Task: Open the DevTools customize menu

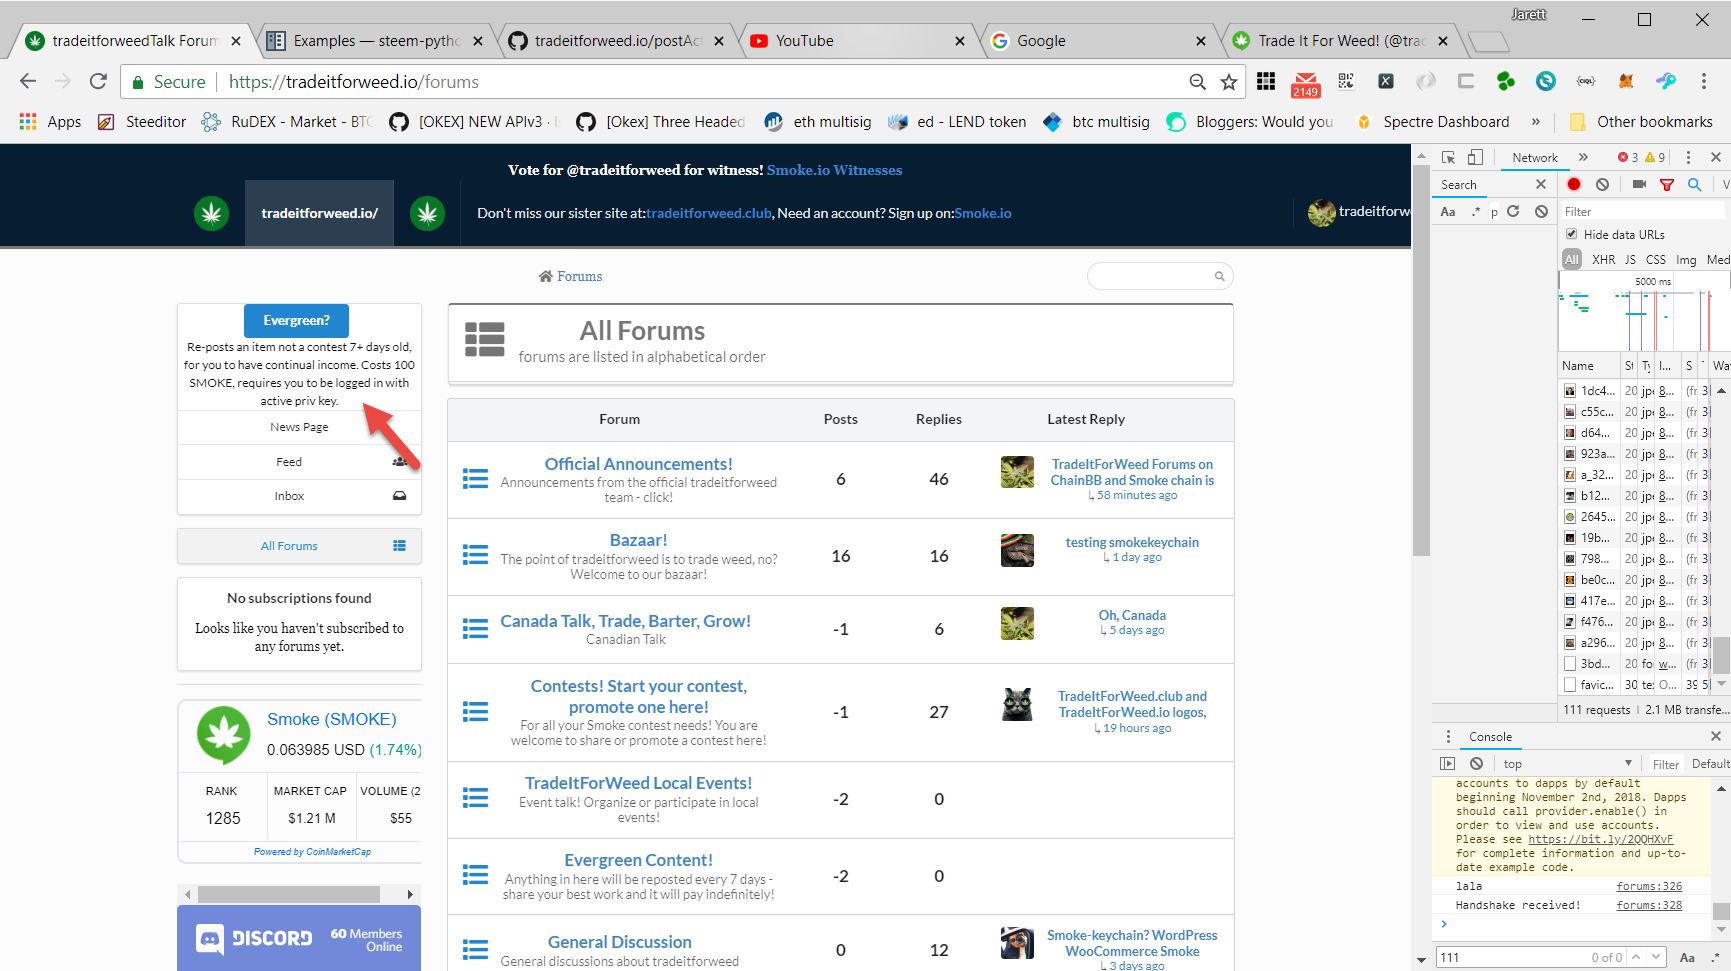Action: point(1688,157)
